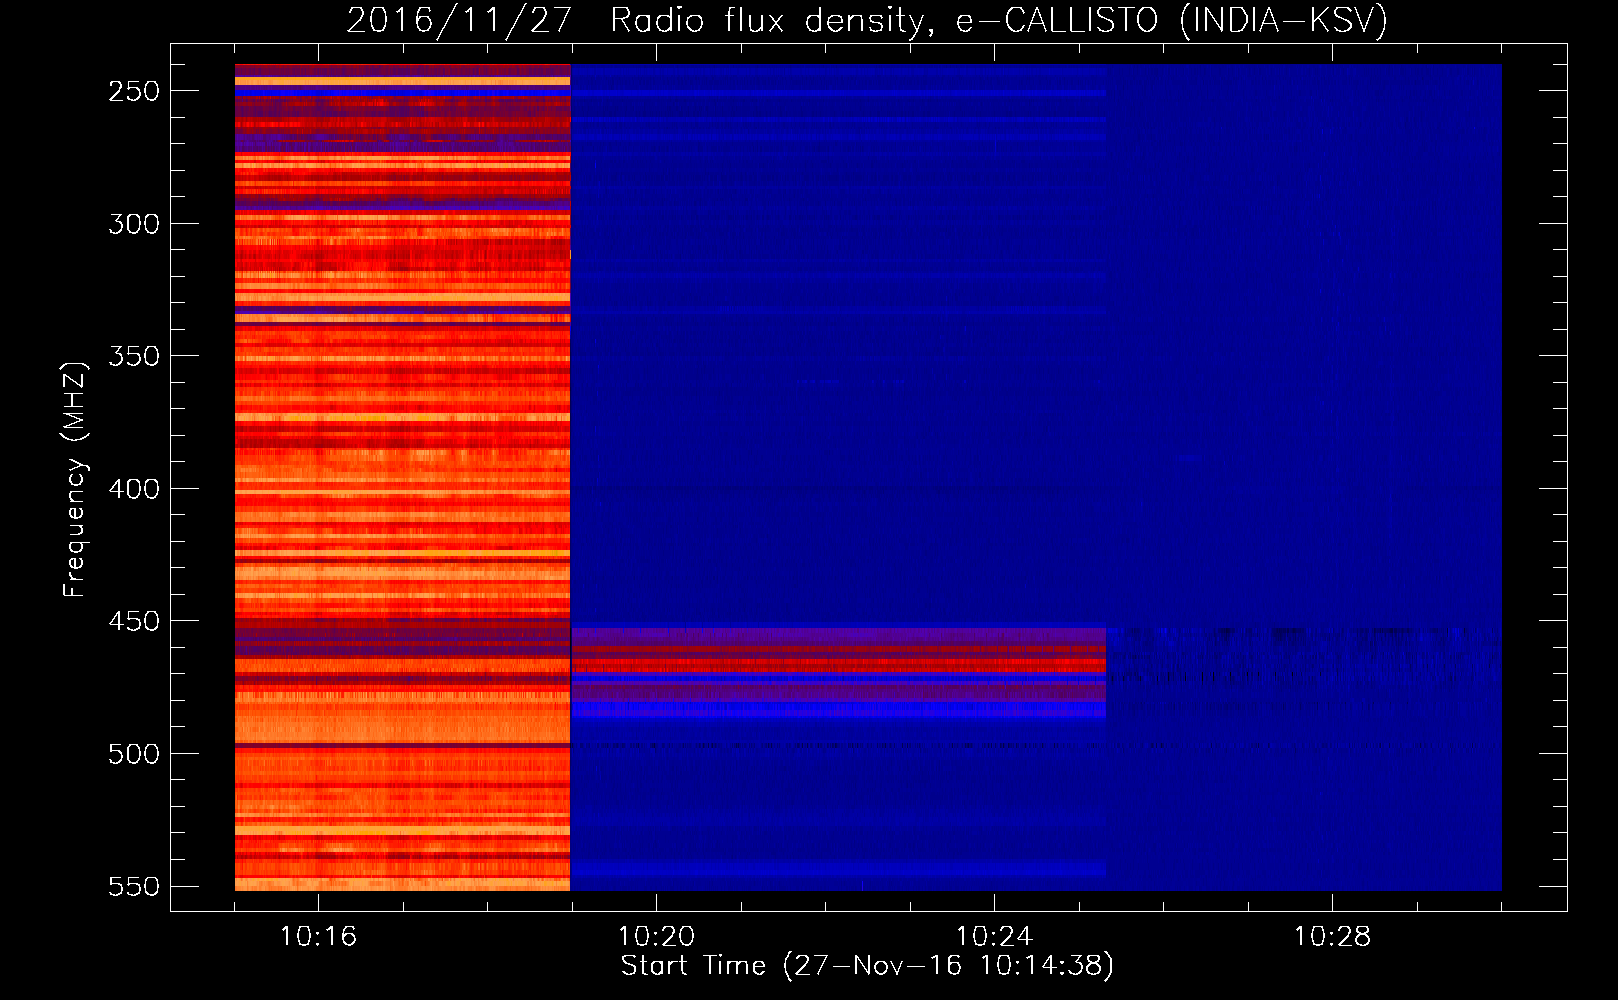Click the 10:20 time tick label
Image resolution: width=1618 pixels, height=1000 pixels.
(x=656, y=937)
